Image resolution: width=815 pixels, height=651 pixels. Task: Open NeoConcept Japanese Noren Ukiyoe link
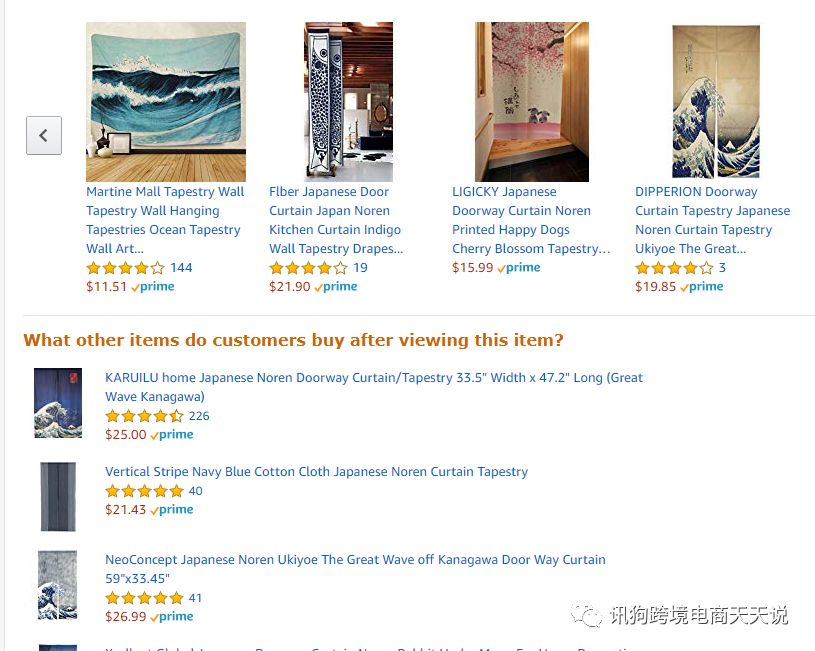click(355, 569)
